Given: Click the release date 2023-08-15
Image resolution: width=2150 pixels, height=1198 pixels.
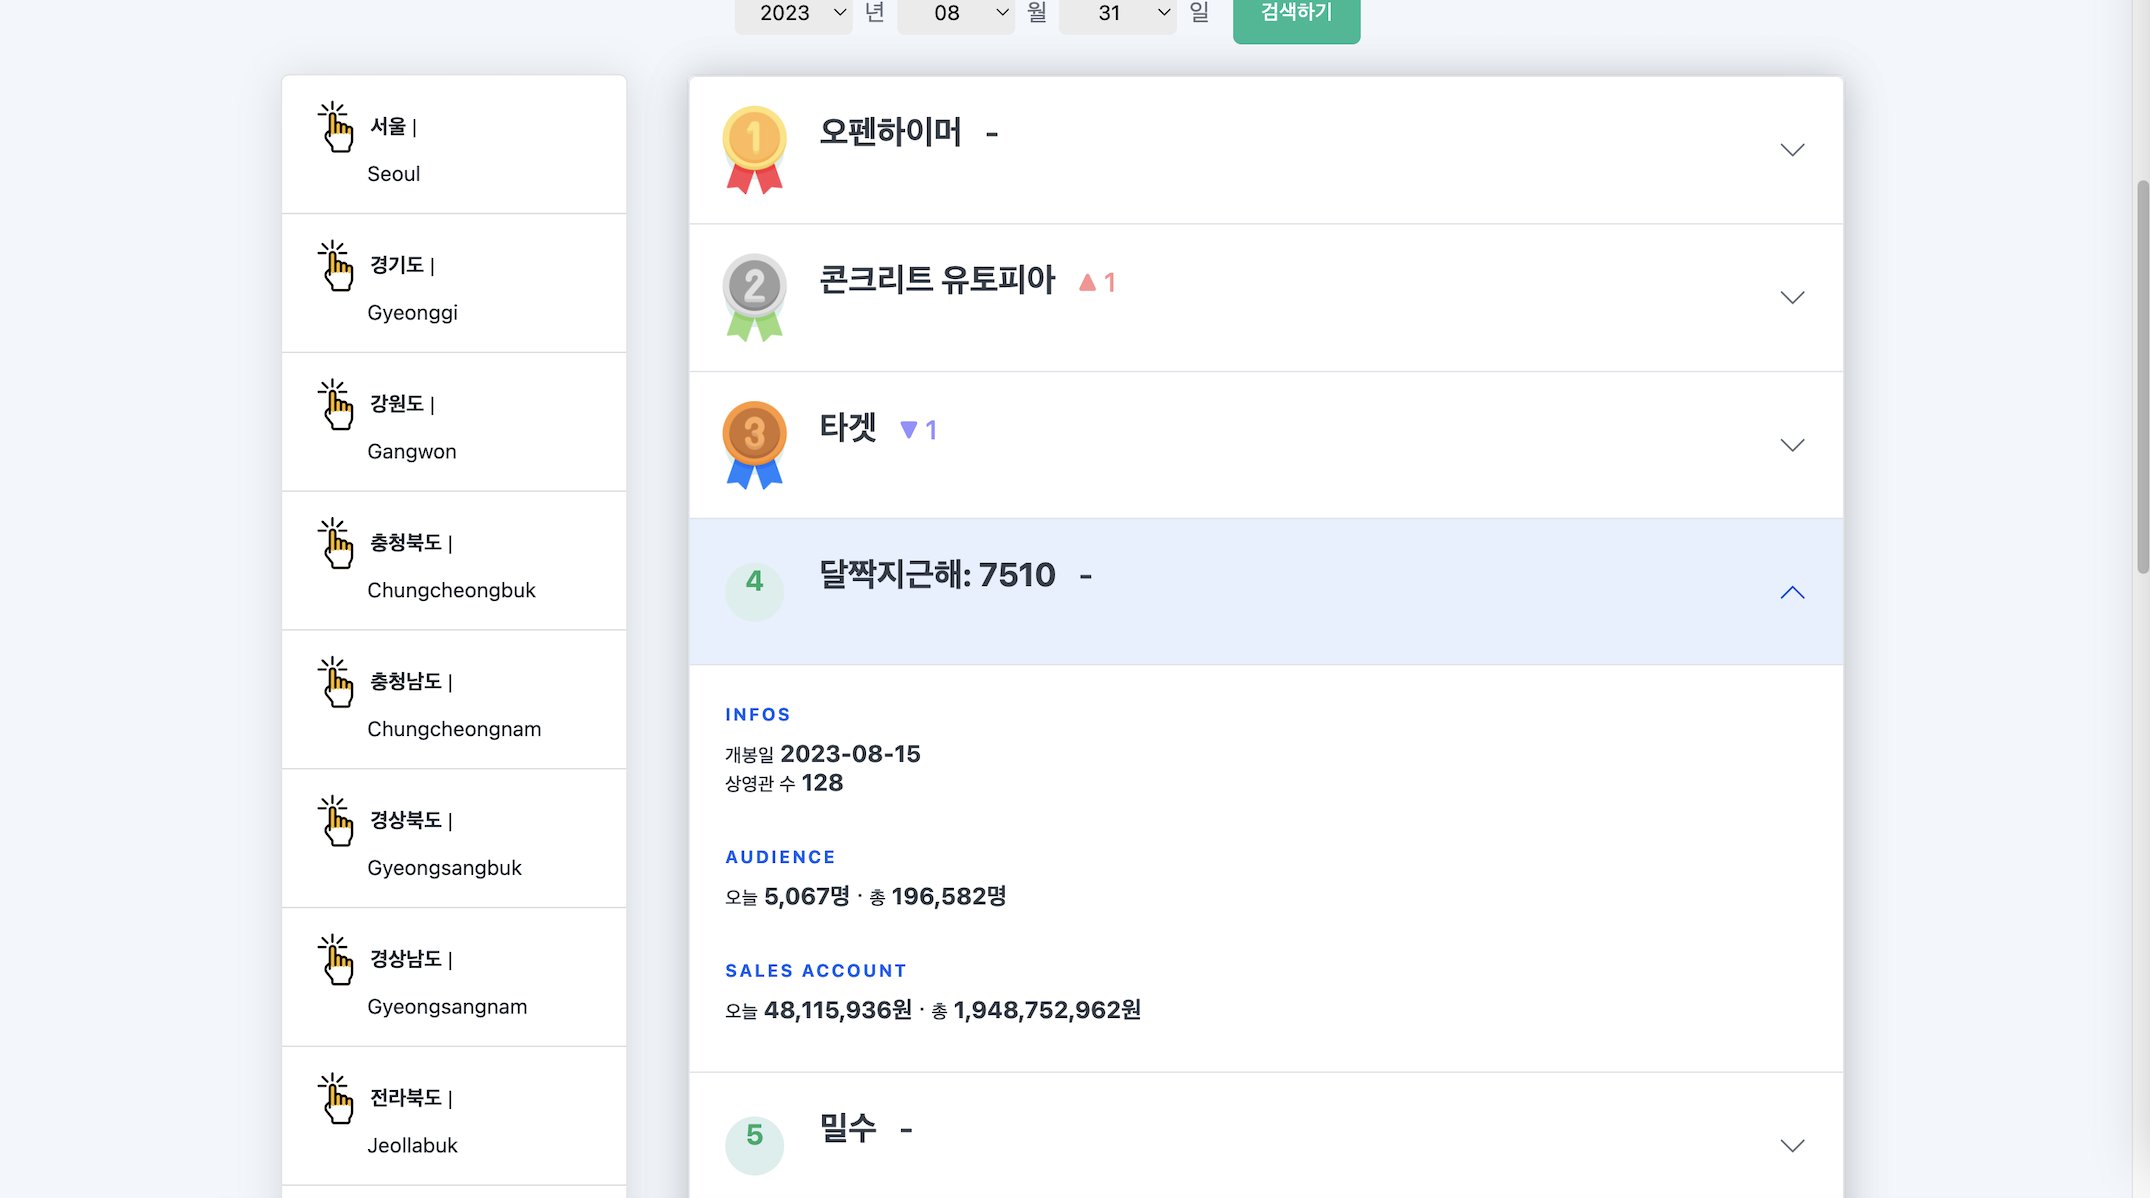Looking at the screenshot, I should (850, 754).
